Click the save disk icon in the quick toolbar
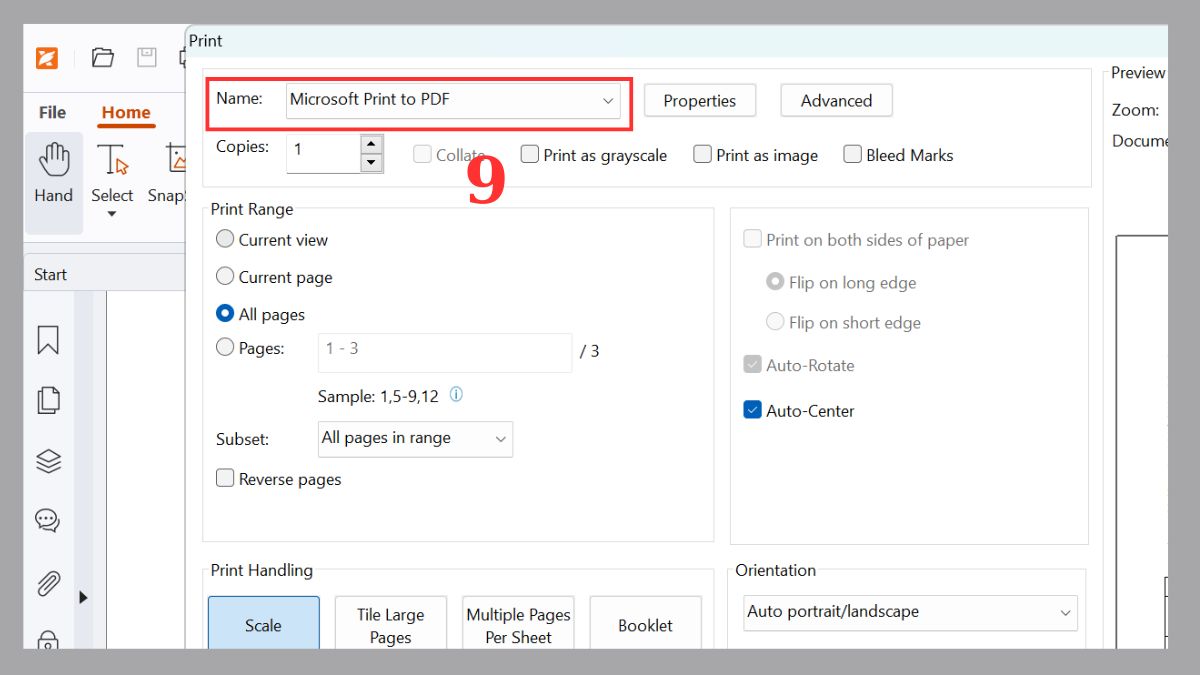This screenshot has height=675, width=1200. pyautogui.click(x=147, y=57)
